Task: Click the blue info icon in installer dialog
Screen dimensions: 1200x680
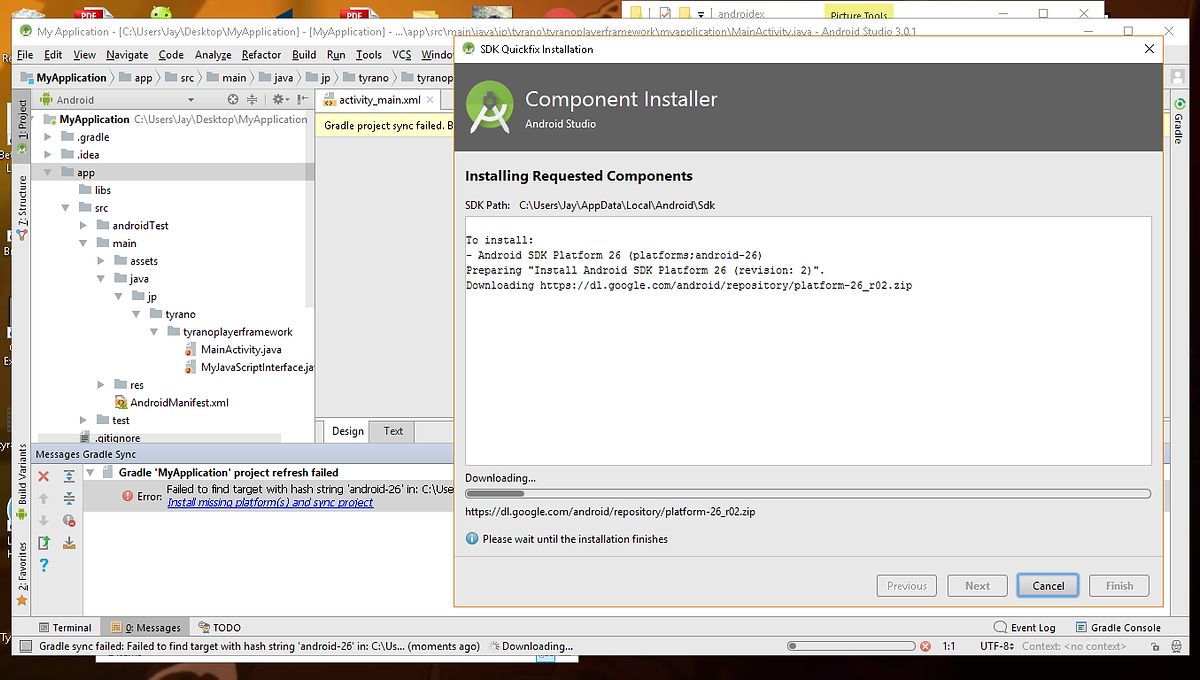Action: (472, 538)
